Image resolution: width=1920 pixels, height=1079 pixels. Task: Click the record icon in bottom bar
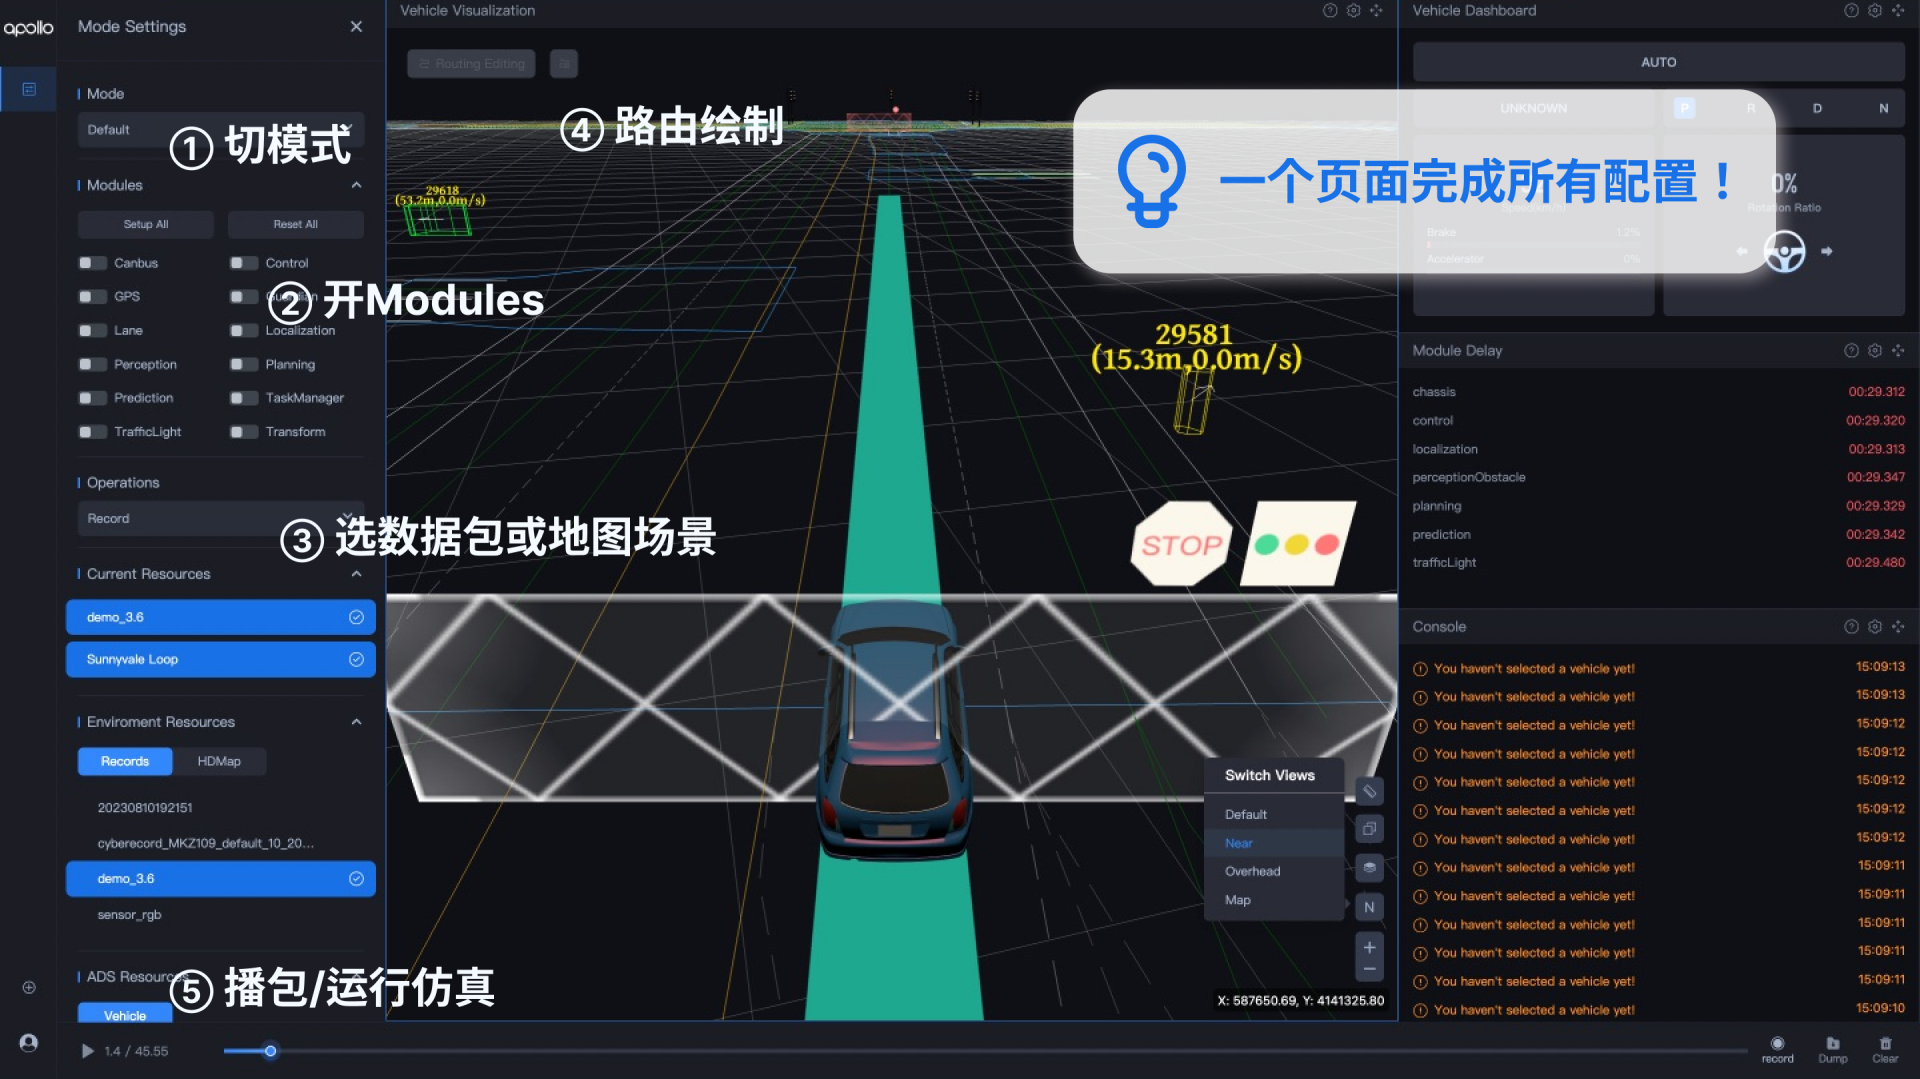point(1777,1044)
